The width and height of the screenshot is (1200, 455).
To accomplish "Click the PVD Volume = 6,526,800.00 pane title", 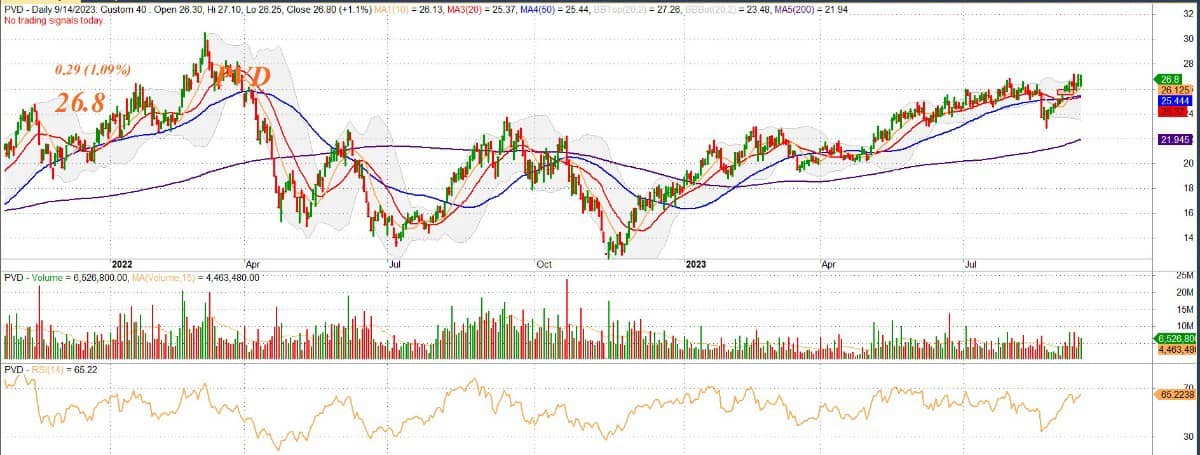I will [x=65, y=277].
